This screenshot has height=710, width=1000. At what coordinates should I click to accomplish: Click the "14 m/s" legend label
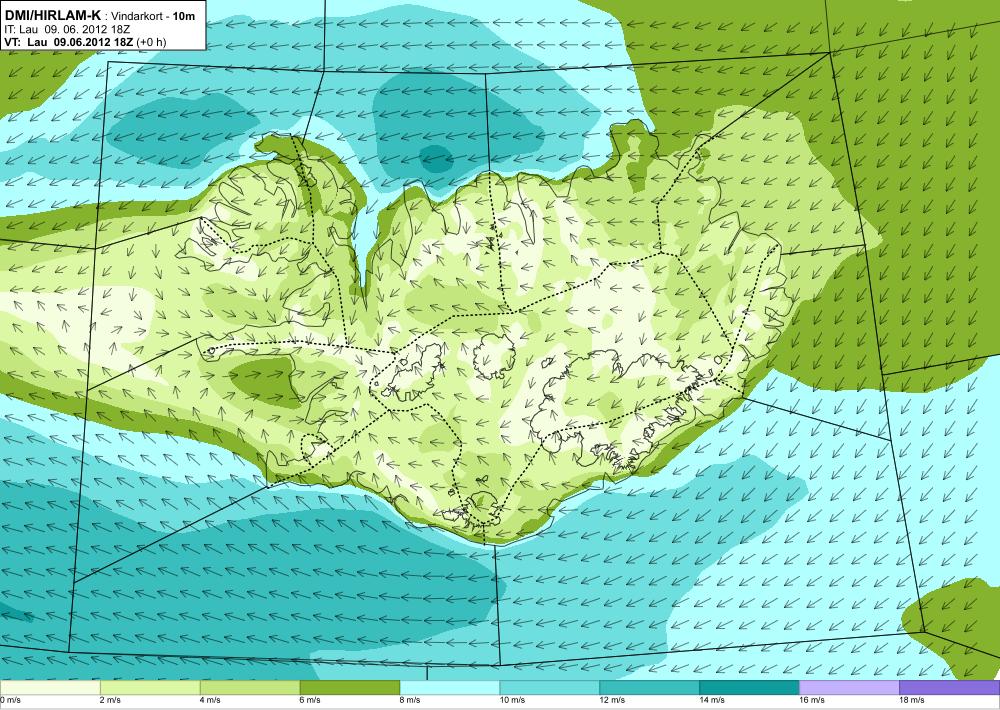pyautogui.click(x=712, y=700)
